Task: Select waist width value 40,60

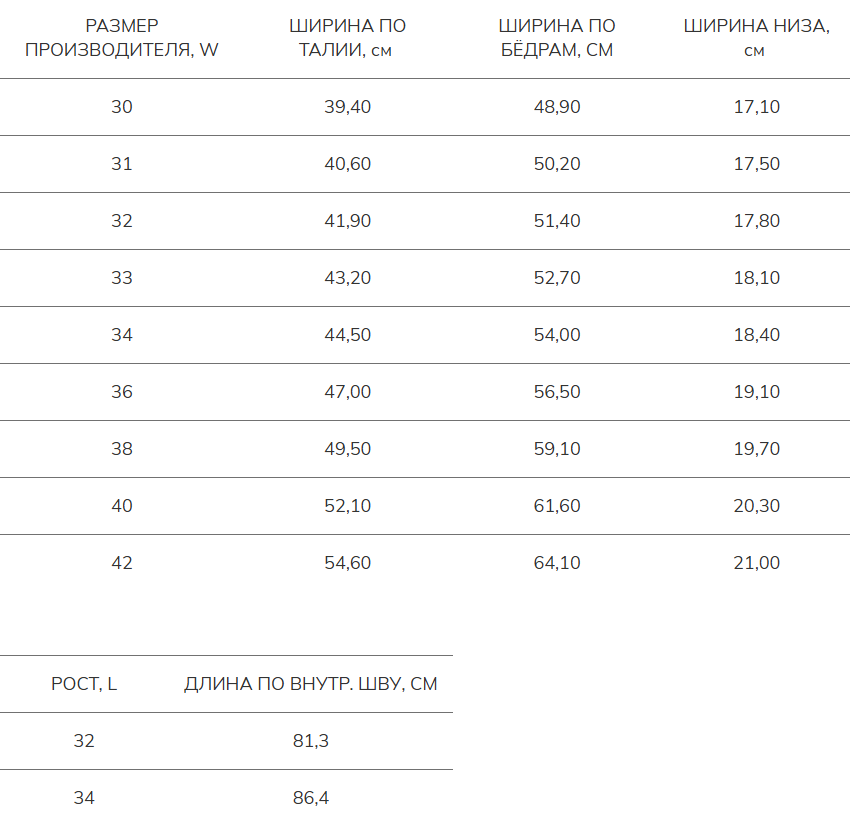Action: pos(347,164)
